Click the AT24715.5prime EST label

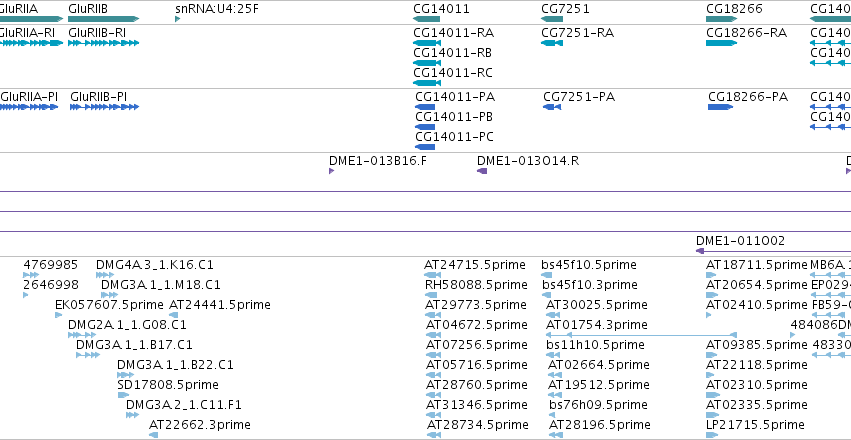[475, 265]
